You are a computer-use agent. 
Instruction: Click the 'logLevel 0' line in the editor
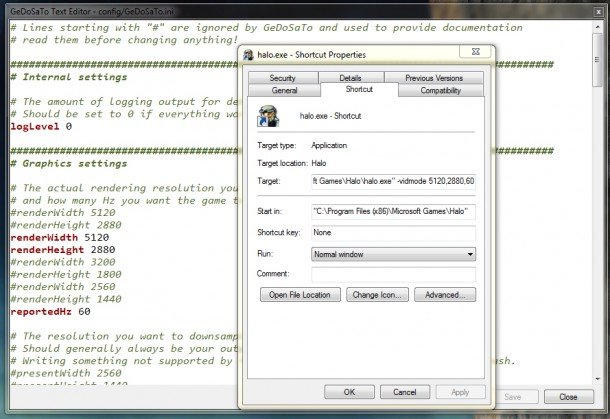pos(41,126)
